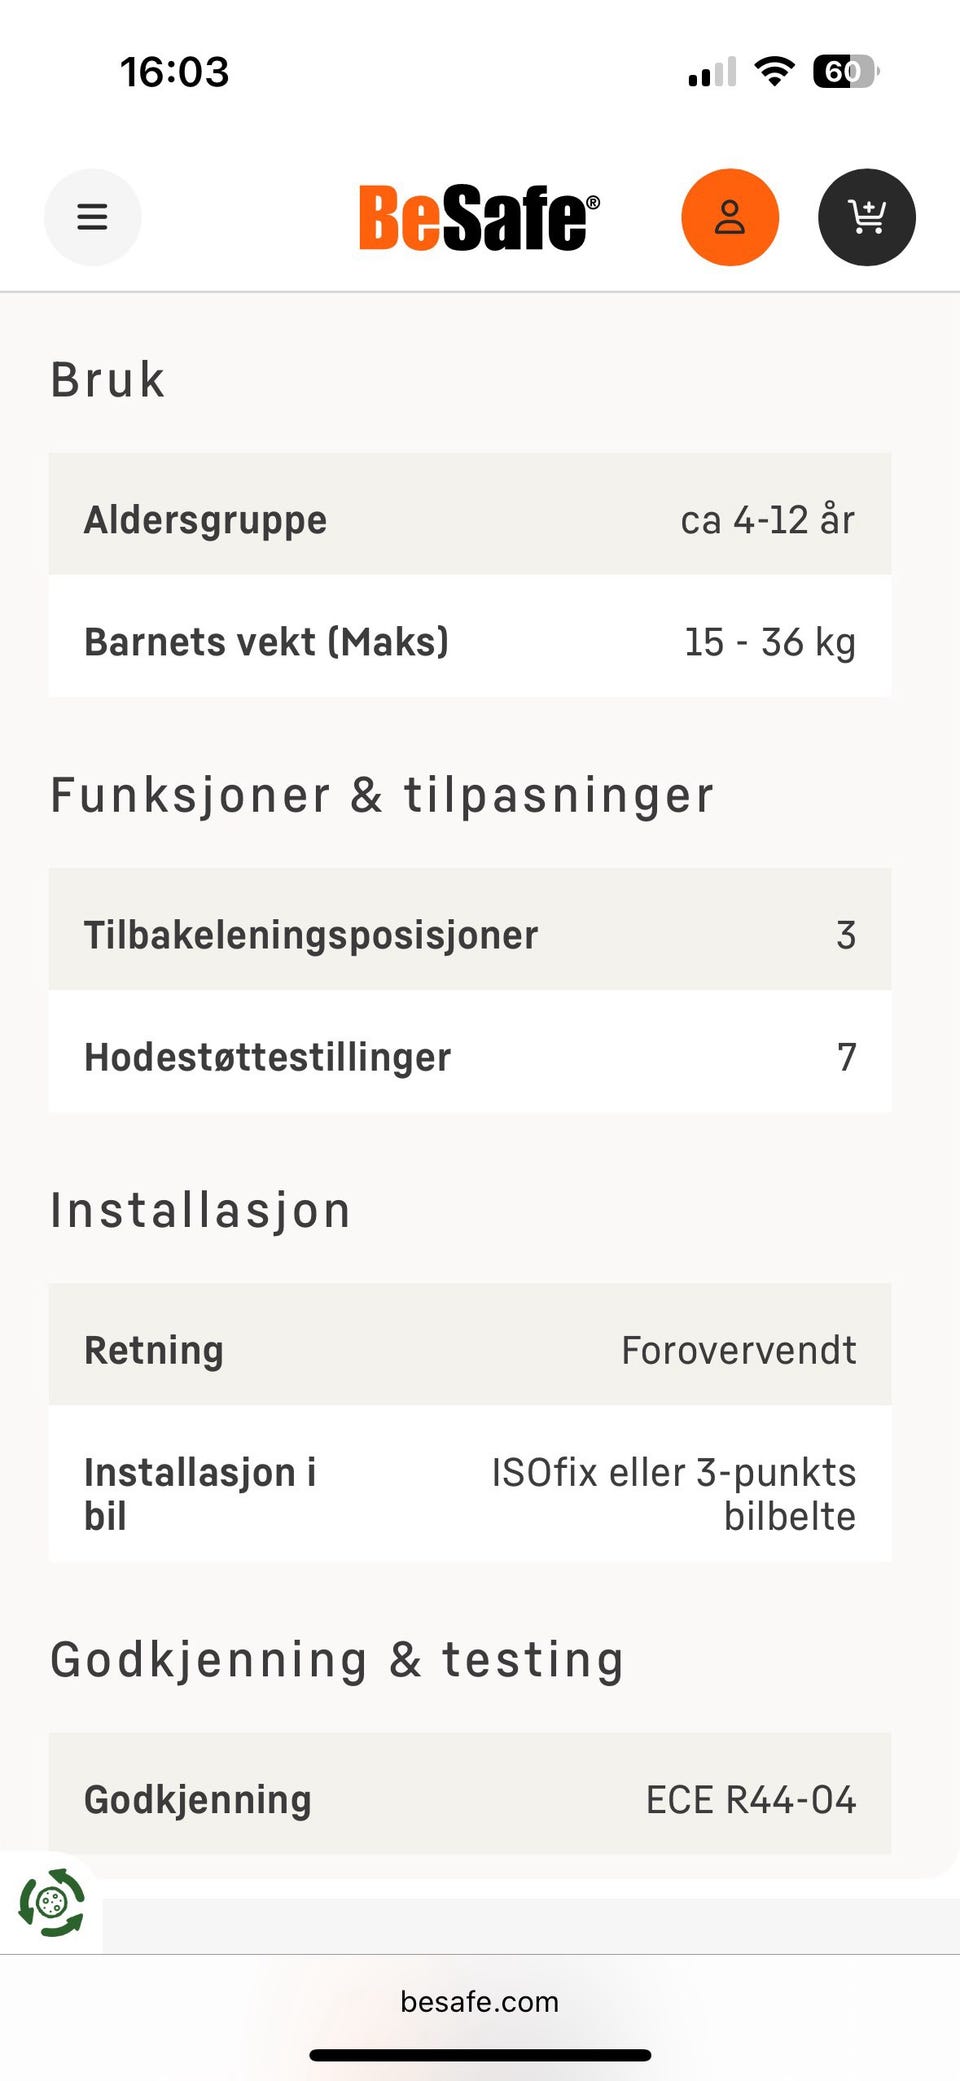
Task: Tap the 16:03 clock
Action: tap(175, 72)
